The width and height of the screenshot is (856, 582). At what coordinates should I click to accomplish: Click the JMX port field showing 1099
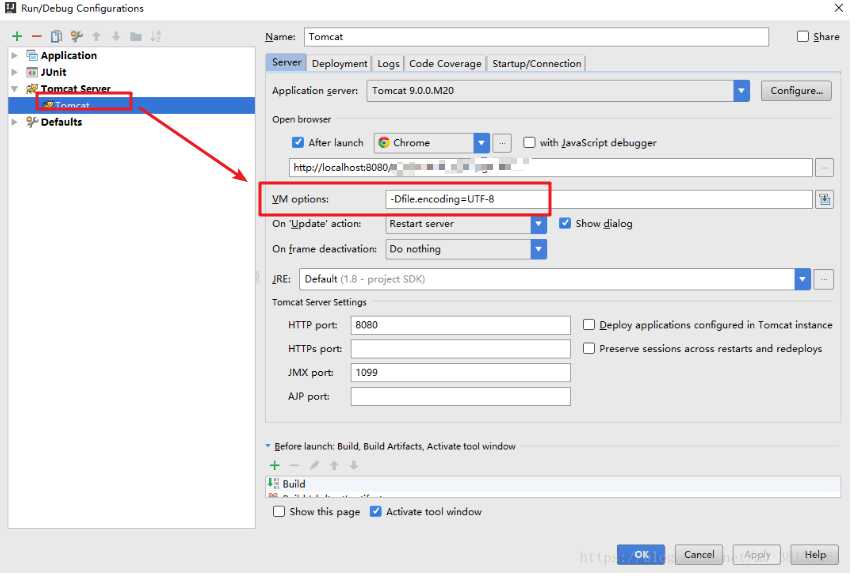coord(460,372)
